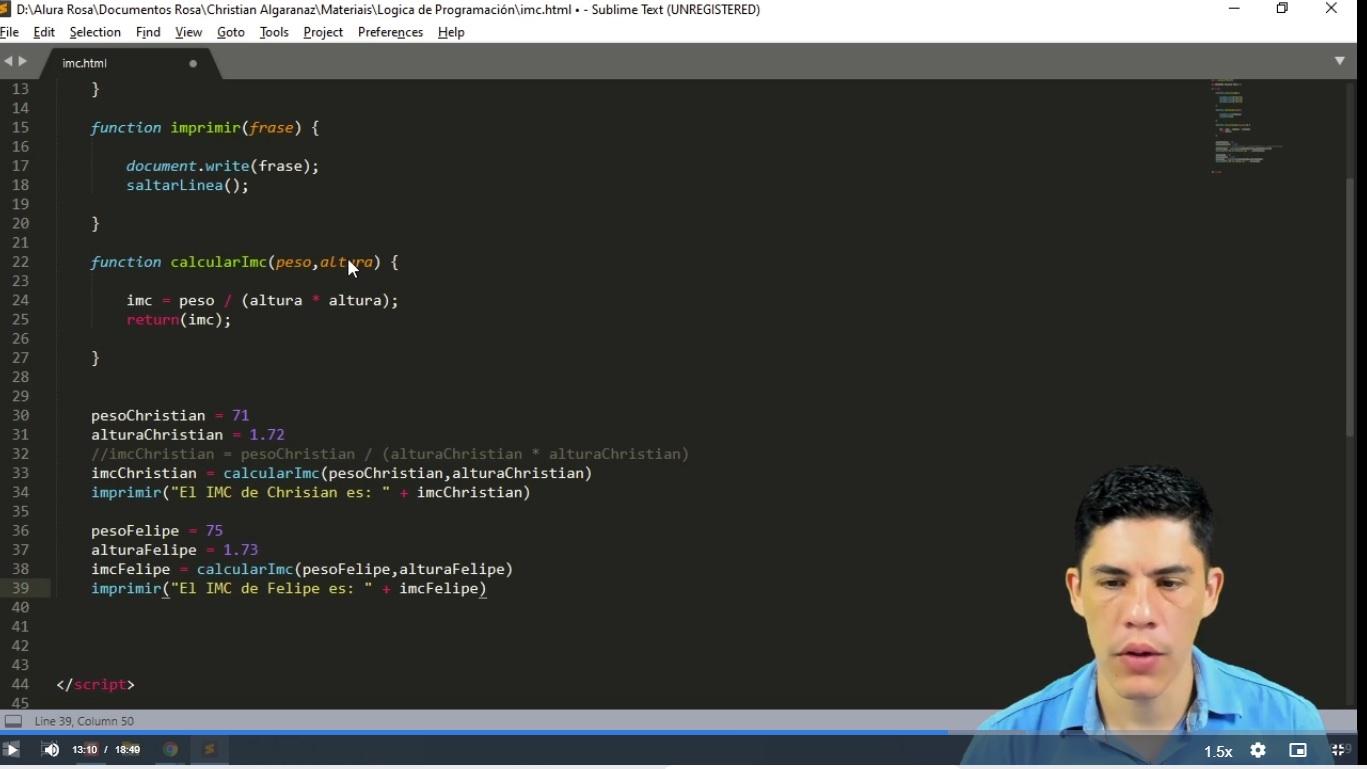Screen dimensions: 1367x769
Task: Click the Sublime Text taskbar icon
Action: (209, 749)
